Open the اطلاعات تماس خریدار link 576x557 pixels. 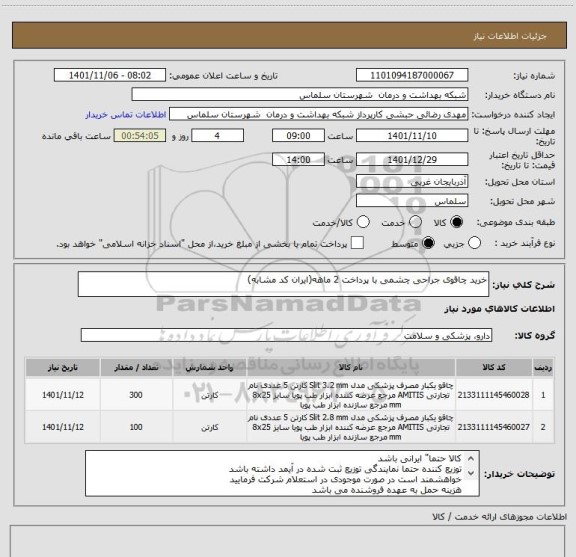(x=126, y=115)
